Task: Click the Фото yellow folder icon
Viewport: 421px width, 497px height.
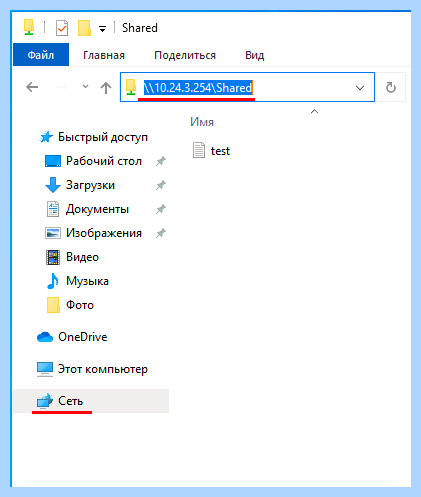Action: (53, 305)
